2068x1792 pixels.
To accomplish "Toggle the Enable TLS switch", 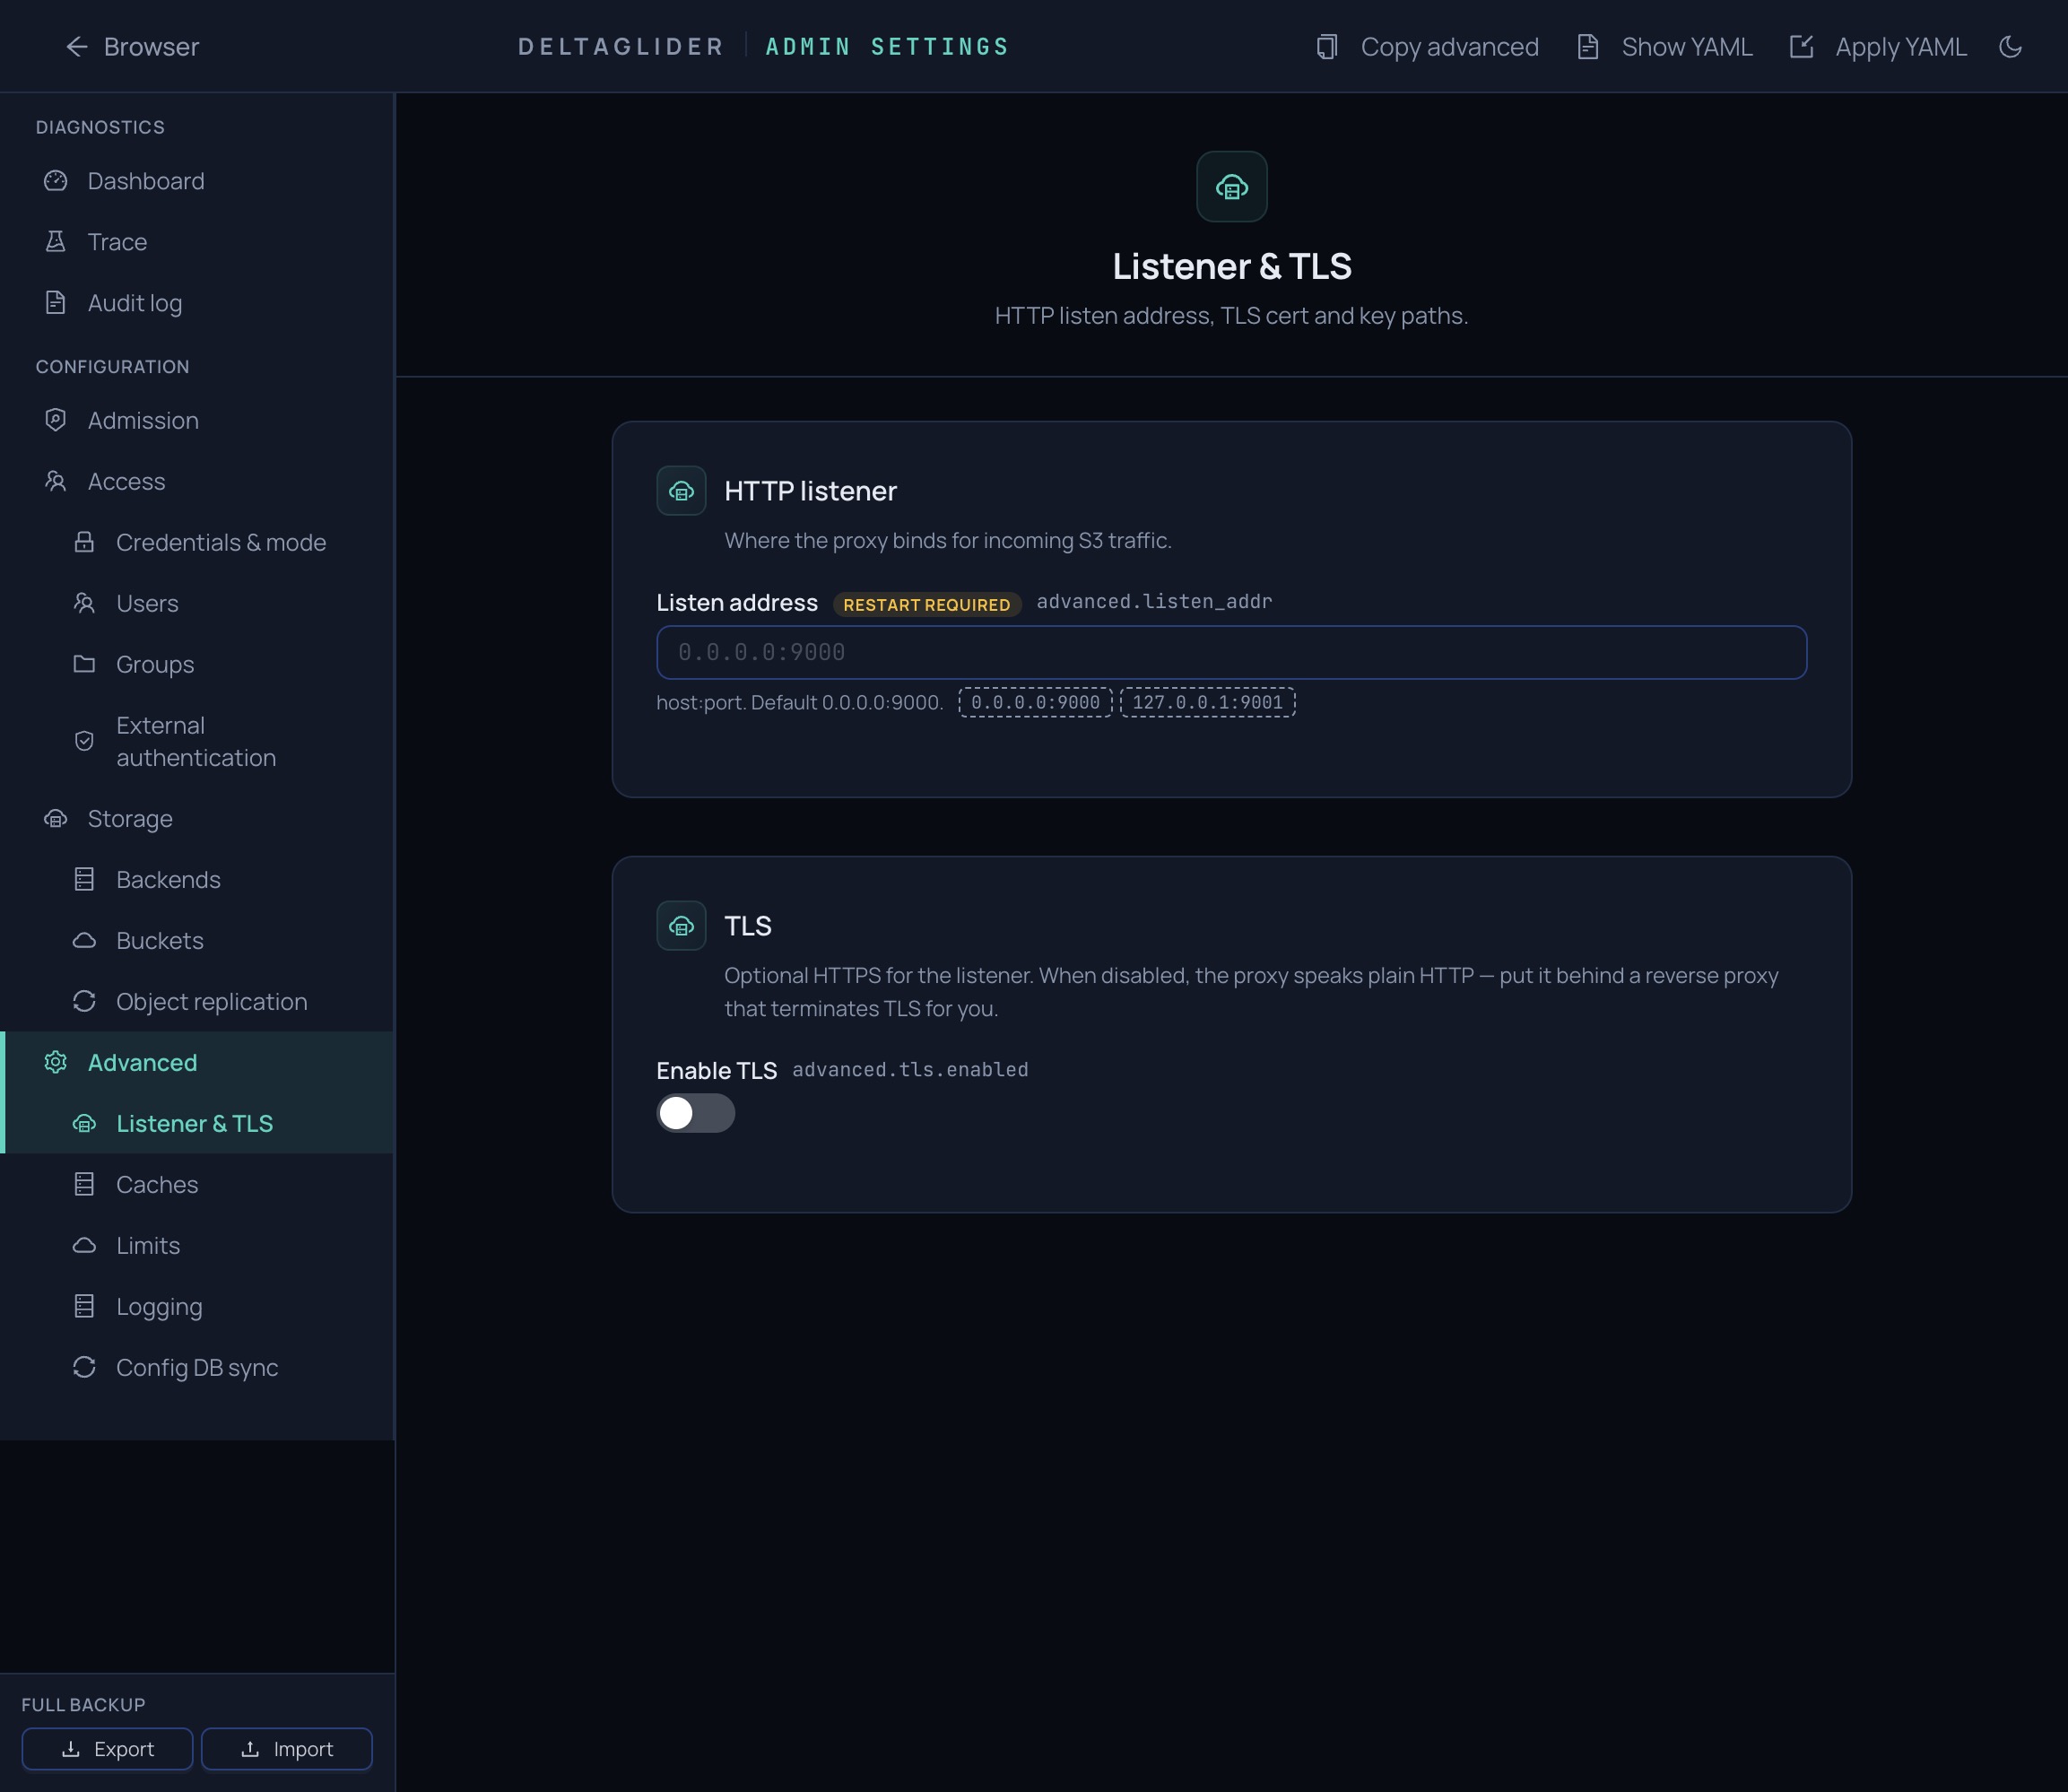I will point(695,1113).
